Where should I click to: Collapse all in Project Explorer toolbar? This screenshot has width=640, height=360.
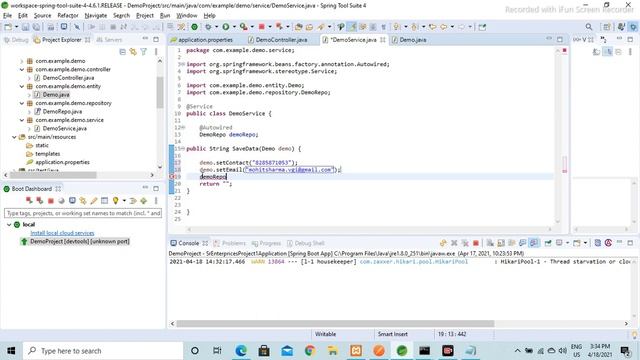(x=122, y=52)
